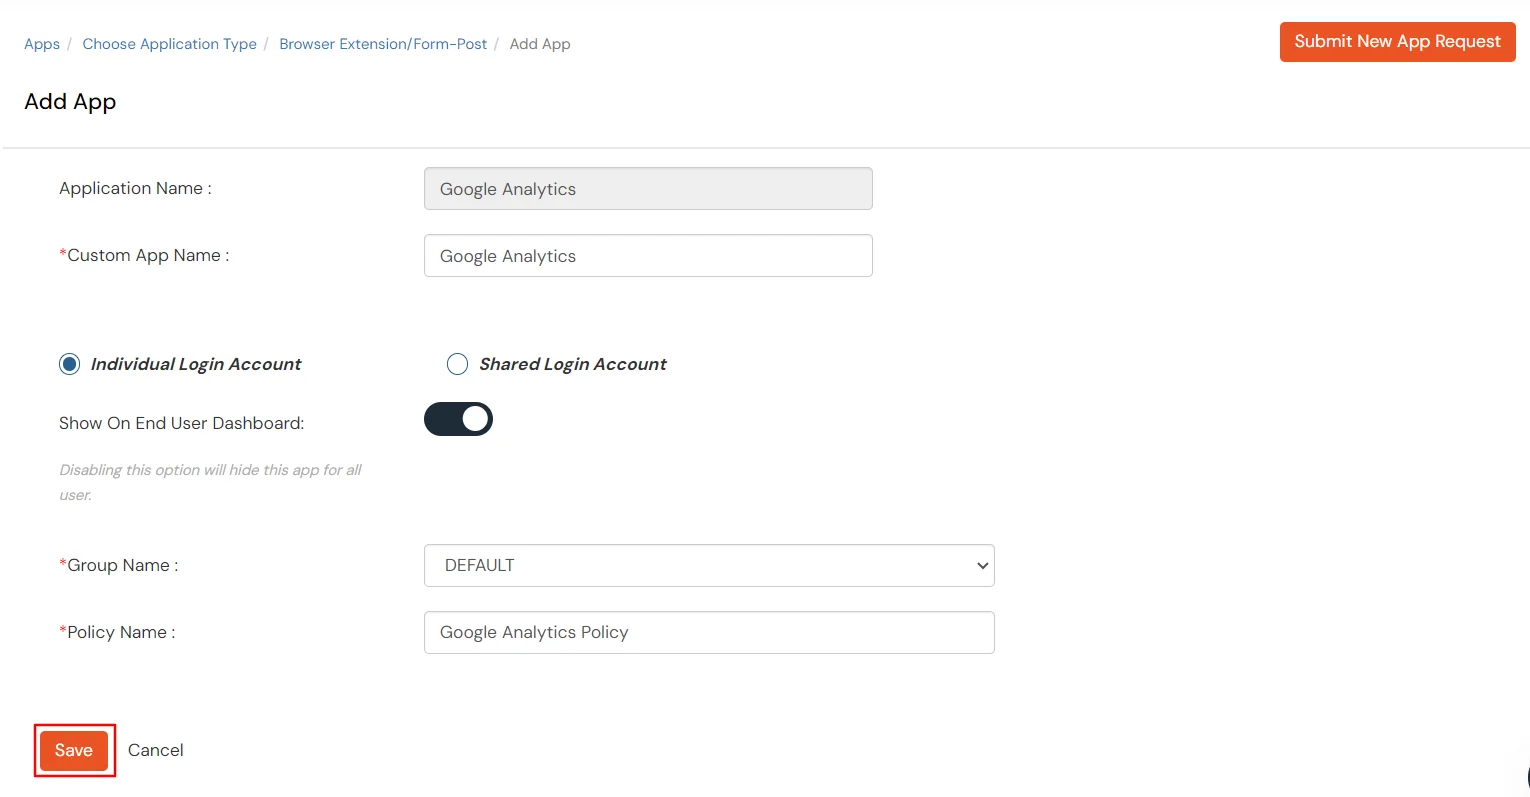The image size is (1530, 797).
Task: Click Browser Extension/Form-Post breadcrumb
Action: (383, 44)
